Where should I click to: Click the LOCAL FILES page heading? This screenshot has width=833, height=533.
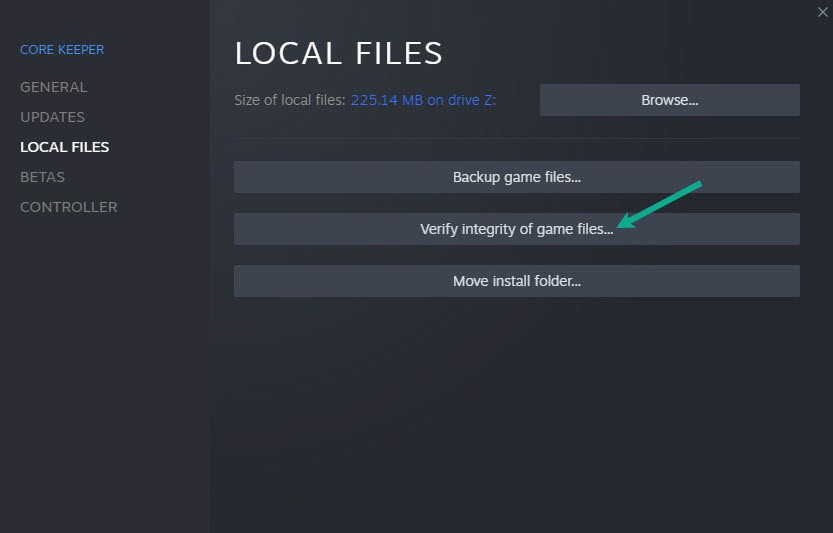coord(338,53)
